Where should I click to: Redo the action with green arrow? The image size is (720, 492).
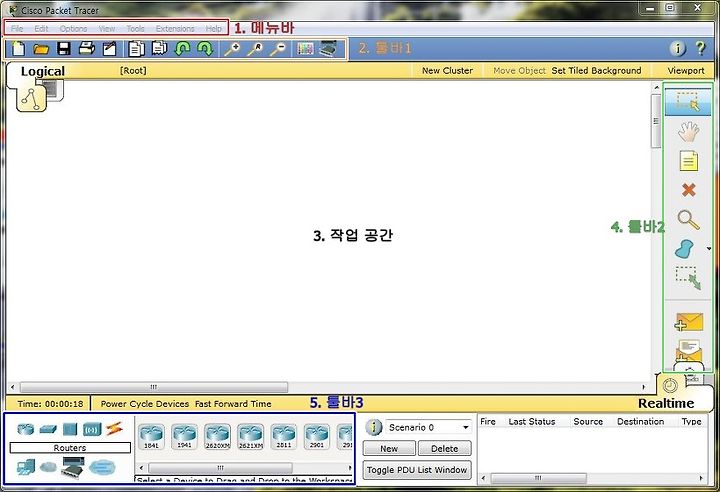click(205, 48)
